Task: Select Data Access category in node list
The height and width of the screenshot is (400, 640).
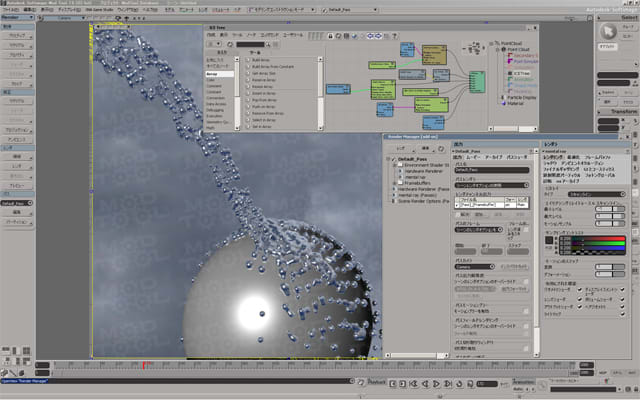Action: click(x=216, y=104)
